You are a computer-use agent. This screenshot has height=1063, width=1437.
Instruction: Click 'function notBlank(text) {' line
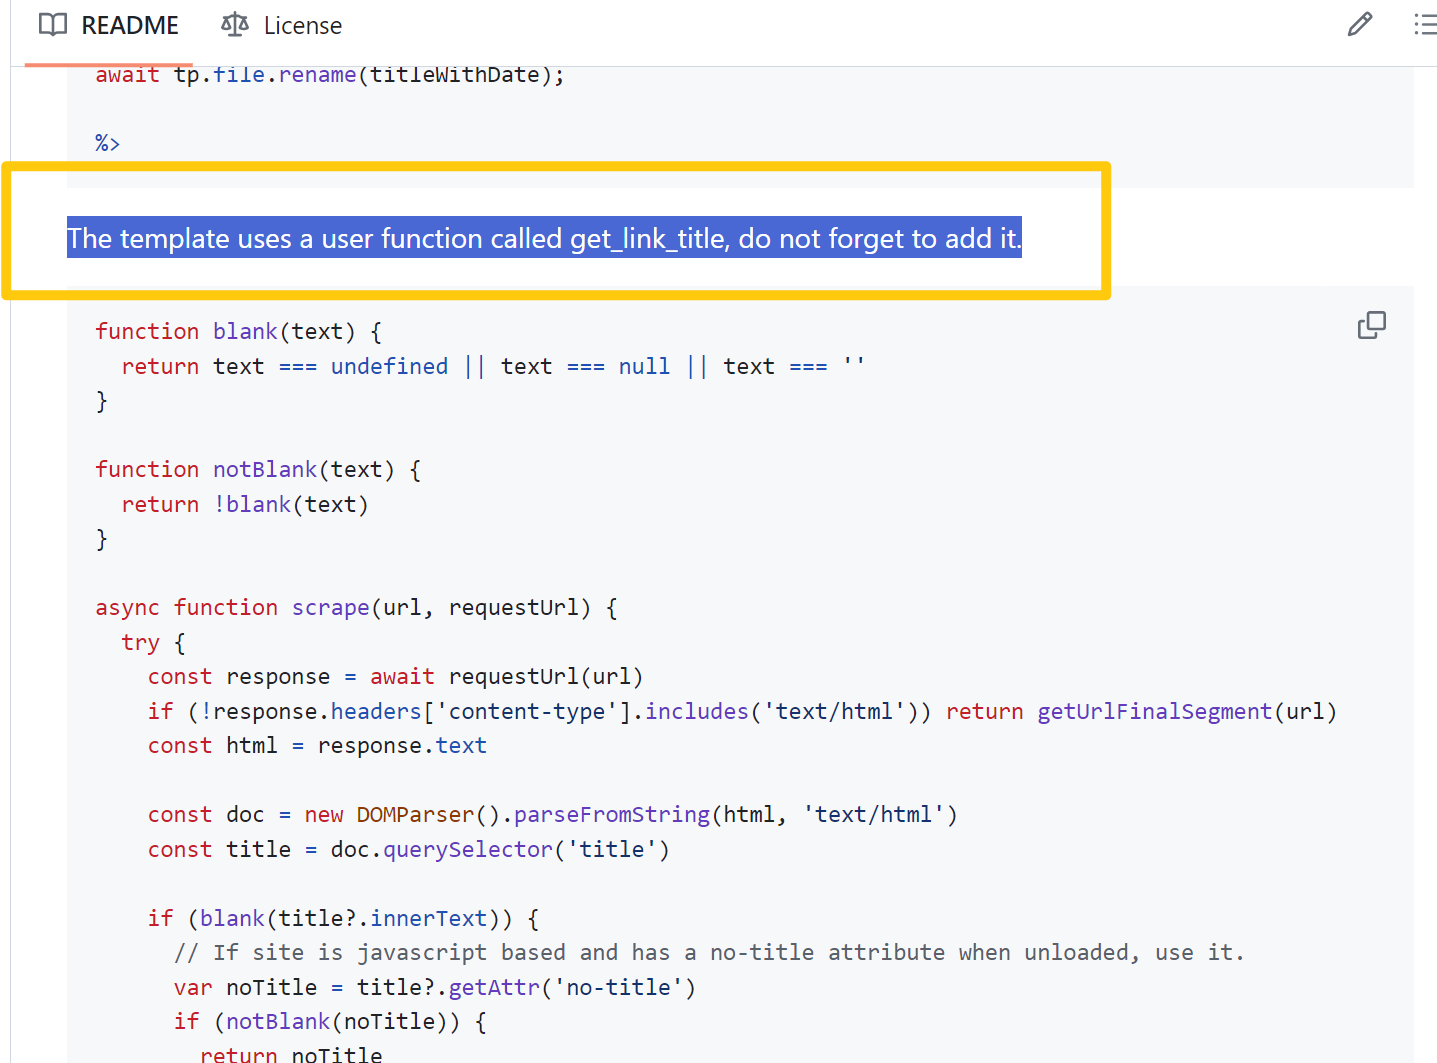258,469
